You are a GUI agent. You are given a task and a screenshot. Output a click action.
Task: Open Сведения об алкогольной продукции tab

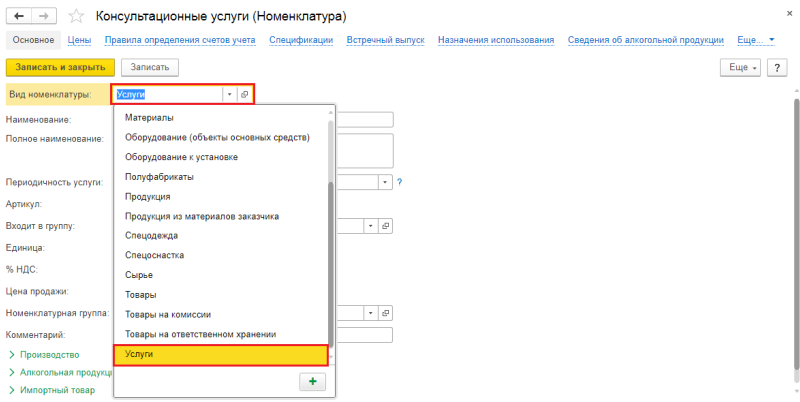pos(645,40)
